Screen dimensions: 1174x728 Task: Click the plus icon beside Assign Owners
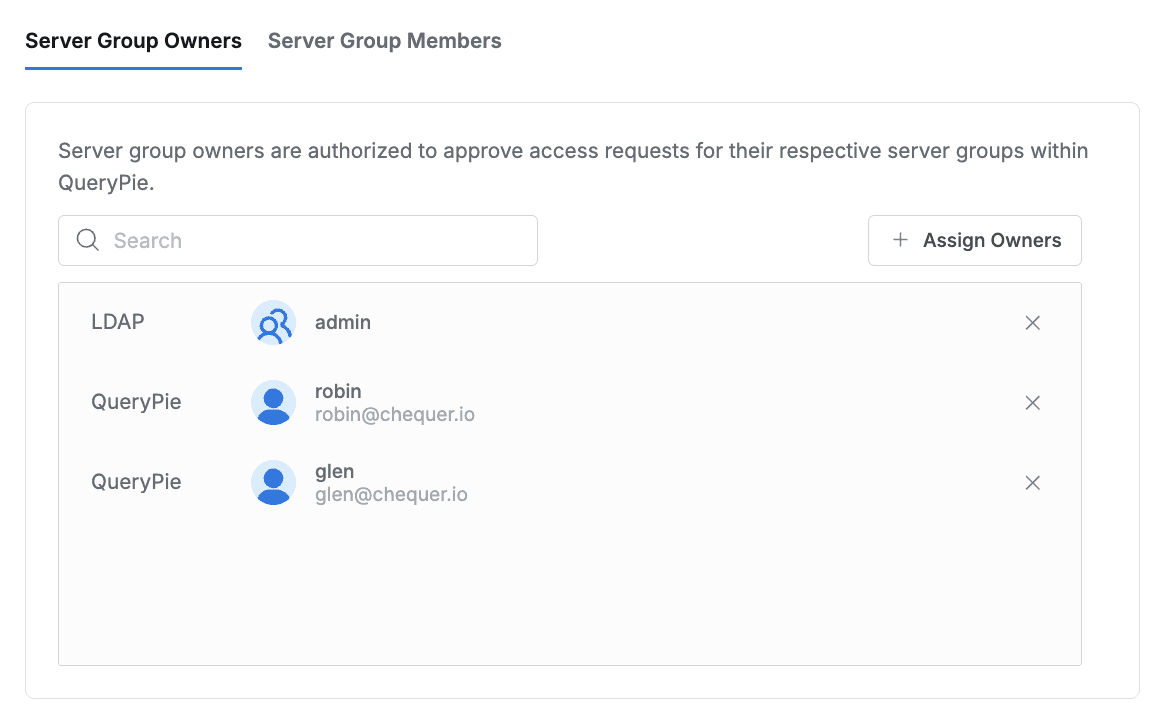900,240
